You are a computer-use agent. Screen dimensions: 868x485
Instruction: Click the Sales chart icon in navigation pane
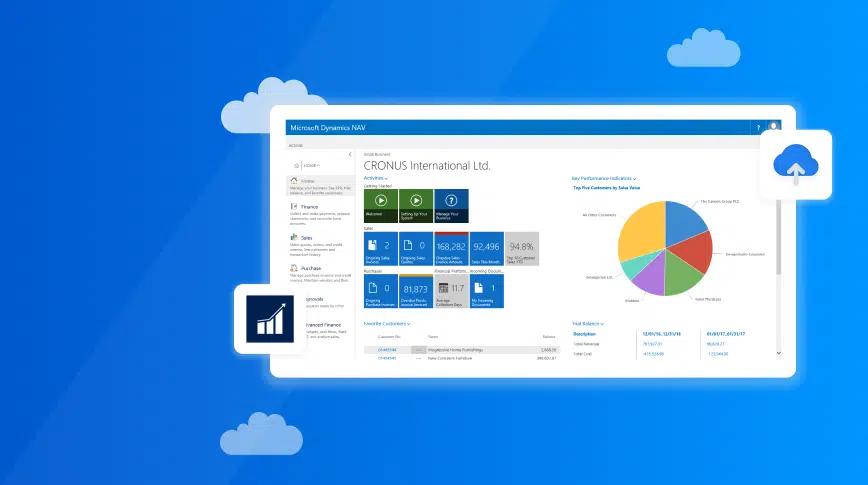click(x=294, y=237)
